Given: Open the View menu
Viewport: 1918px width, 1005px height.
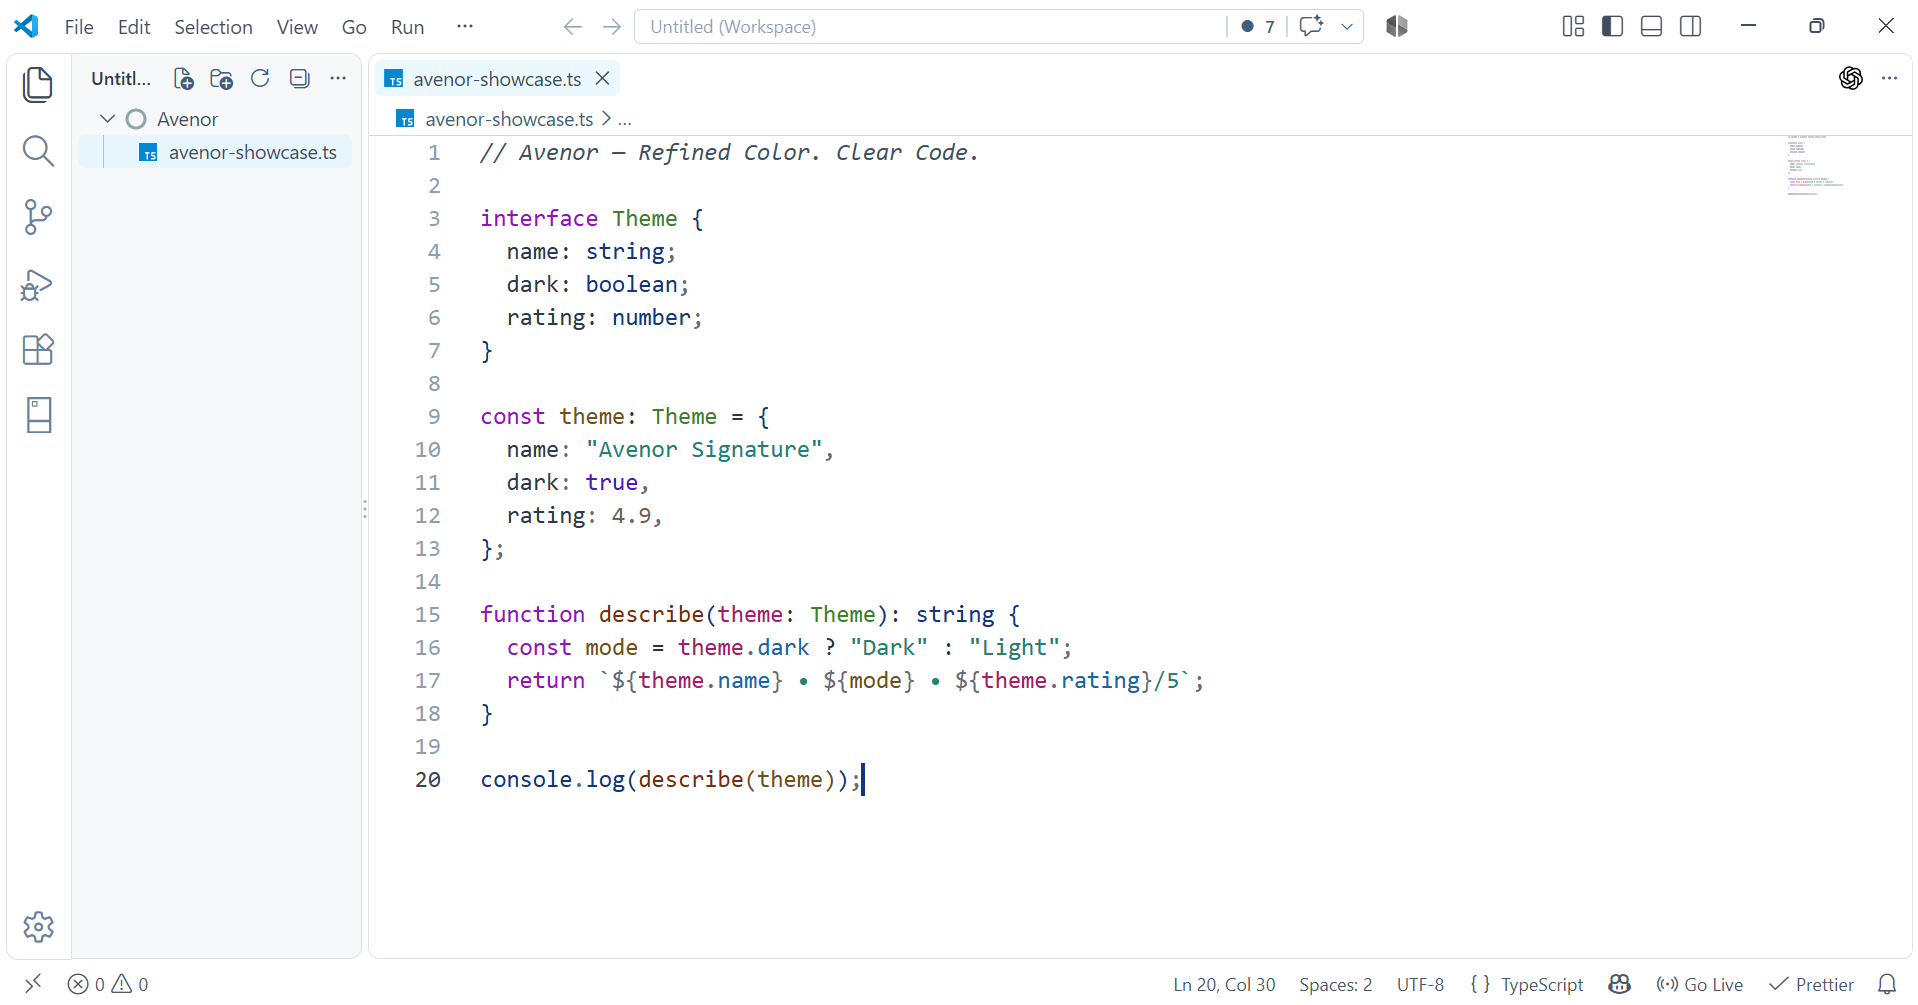Looking at the screenshot, I should [x=297, y=27].
